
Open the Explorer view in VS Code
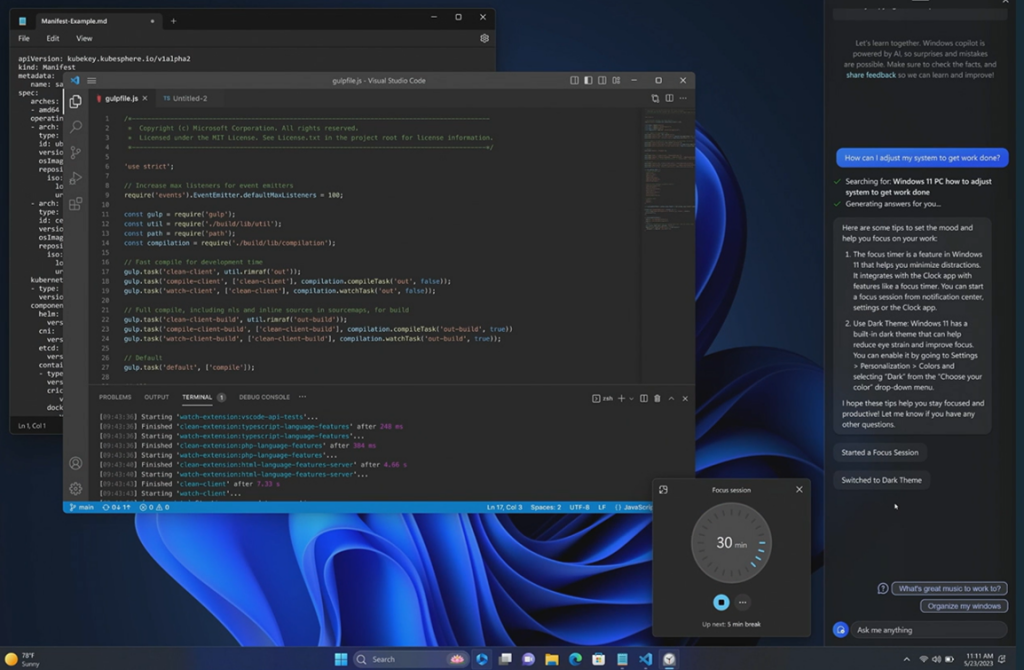75,101
